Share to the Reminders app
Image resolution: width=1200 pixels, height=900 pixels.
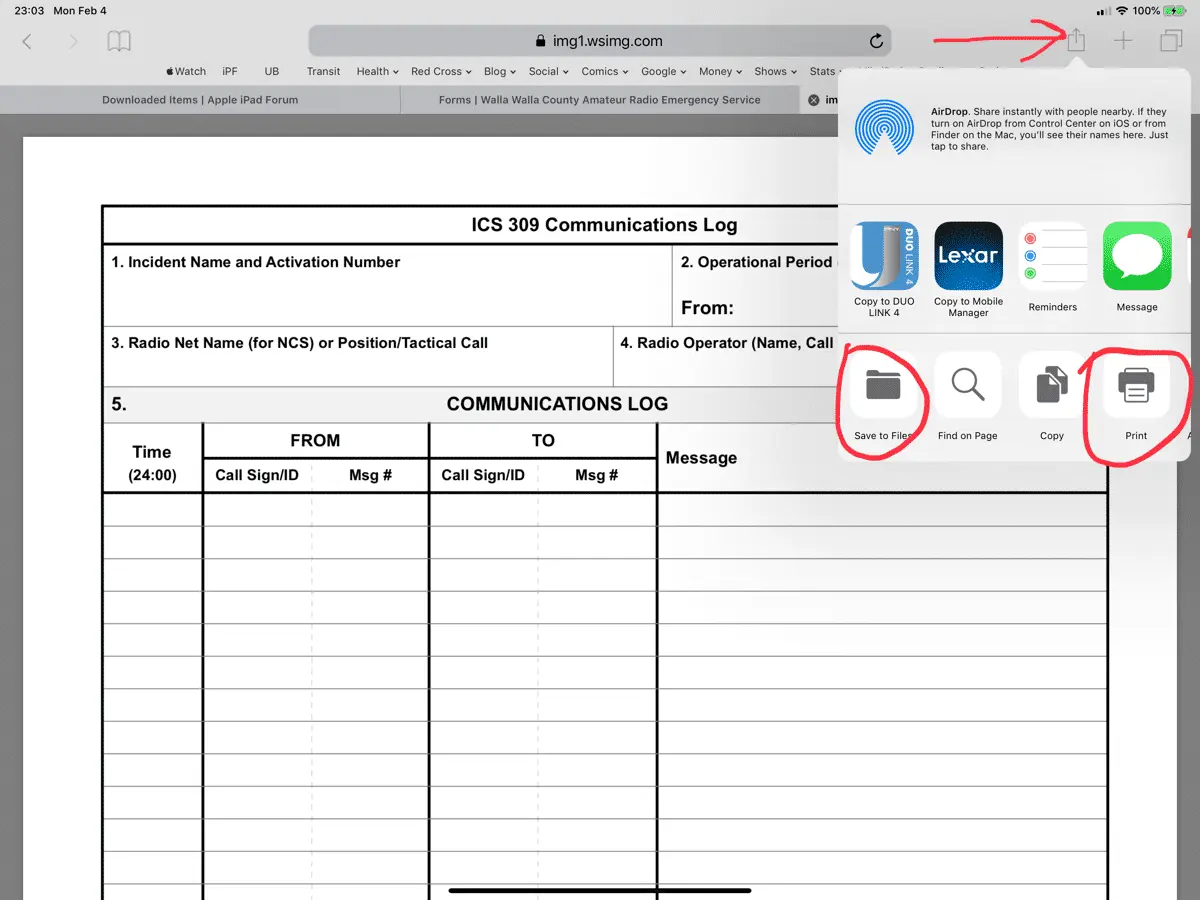1052,257
